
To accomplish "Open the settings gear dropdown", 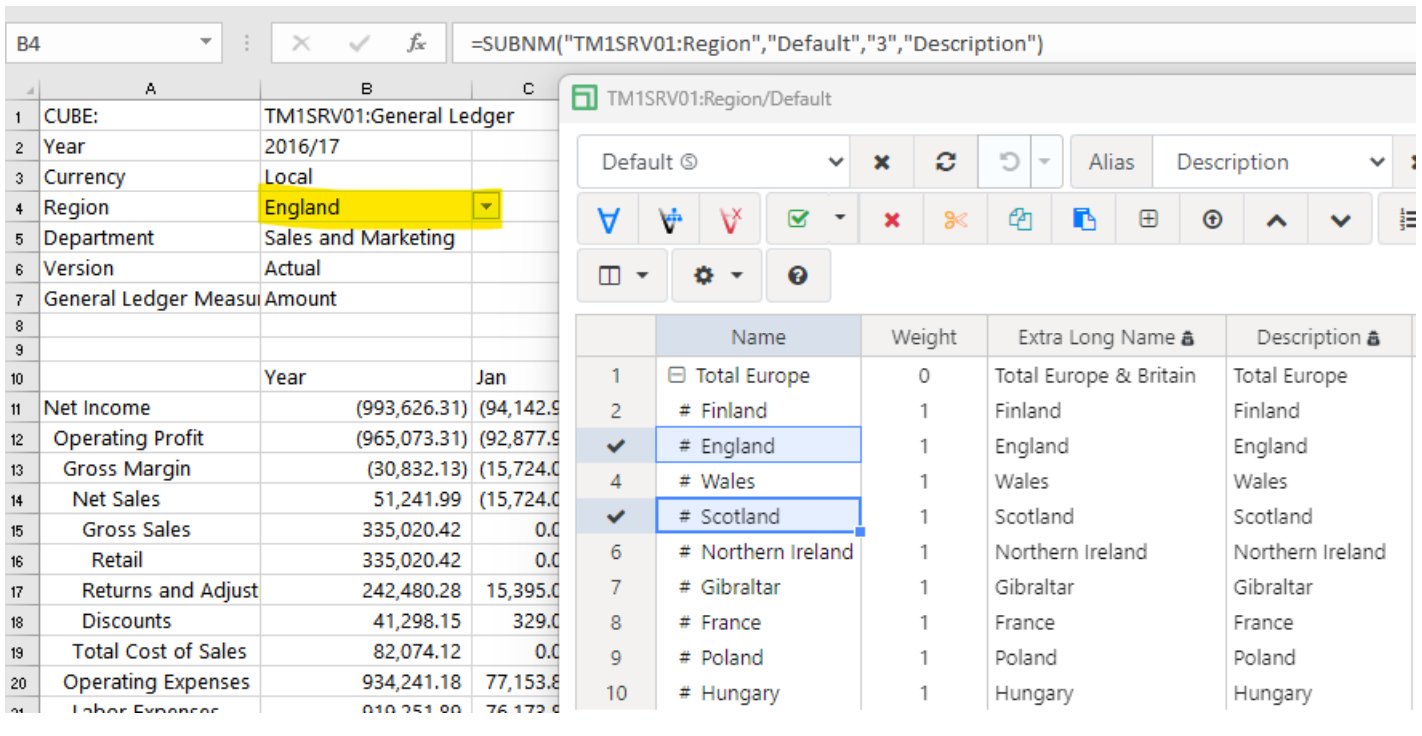I will pos(716,276).
